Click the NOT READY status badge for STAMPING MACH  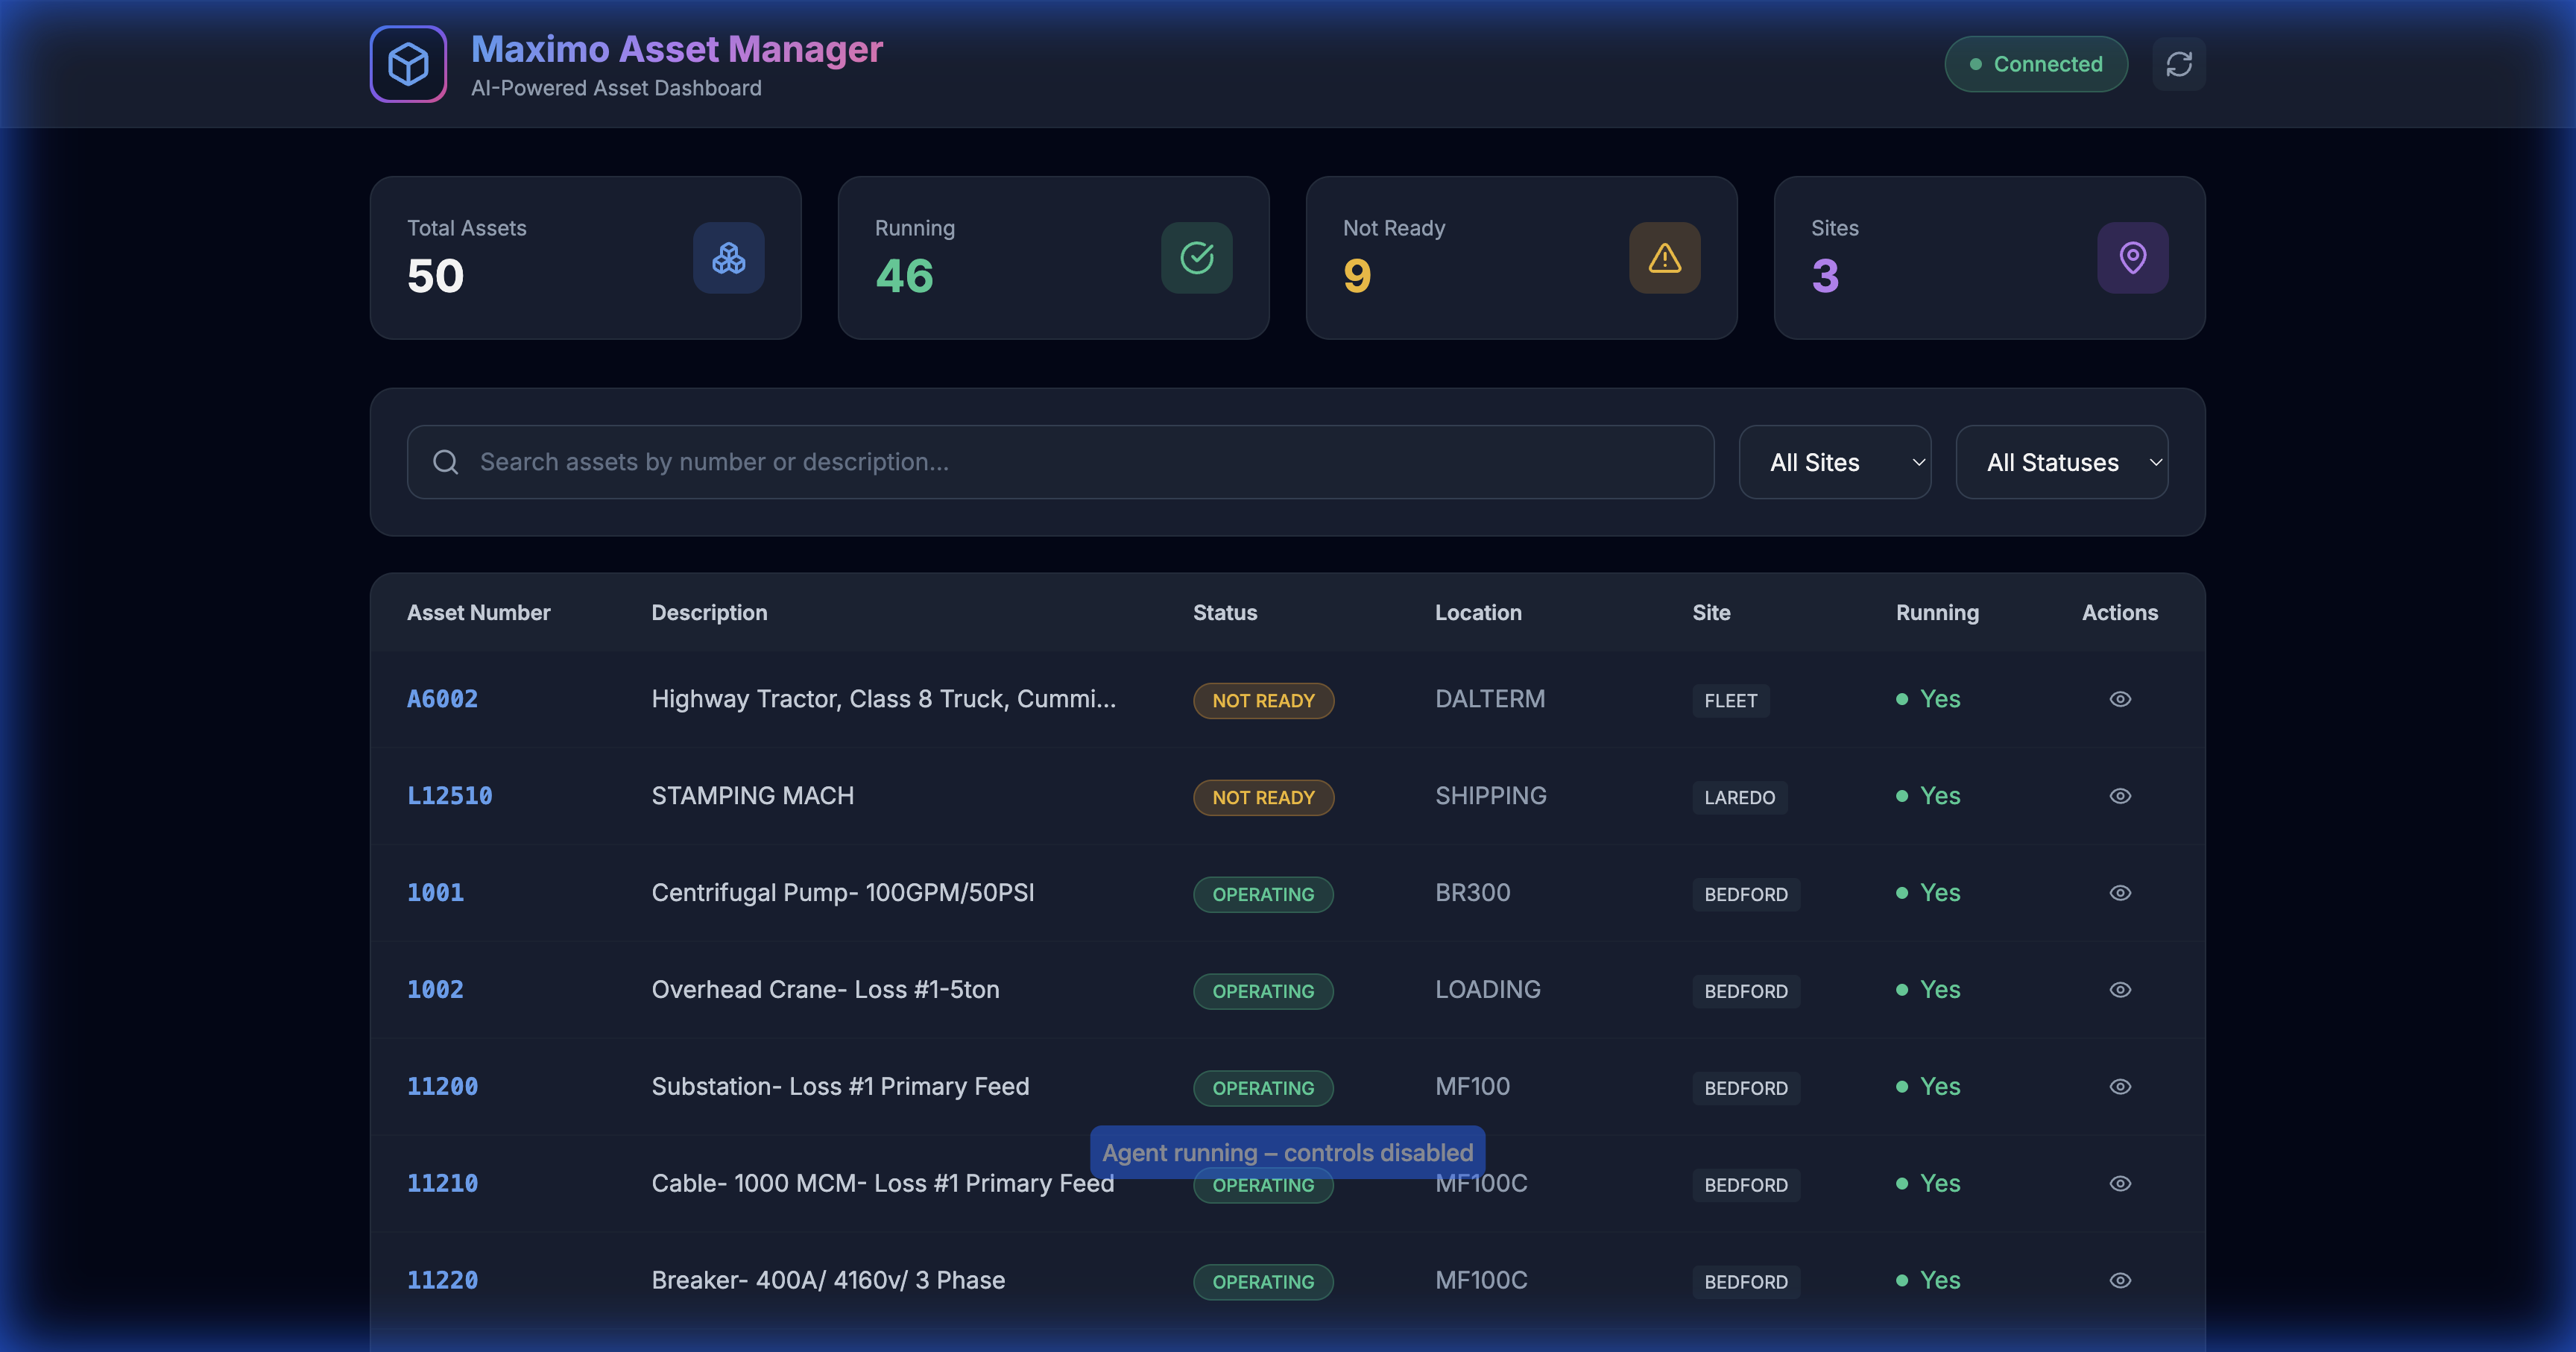1263,797
